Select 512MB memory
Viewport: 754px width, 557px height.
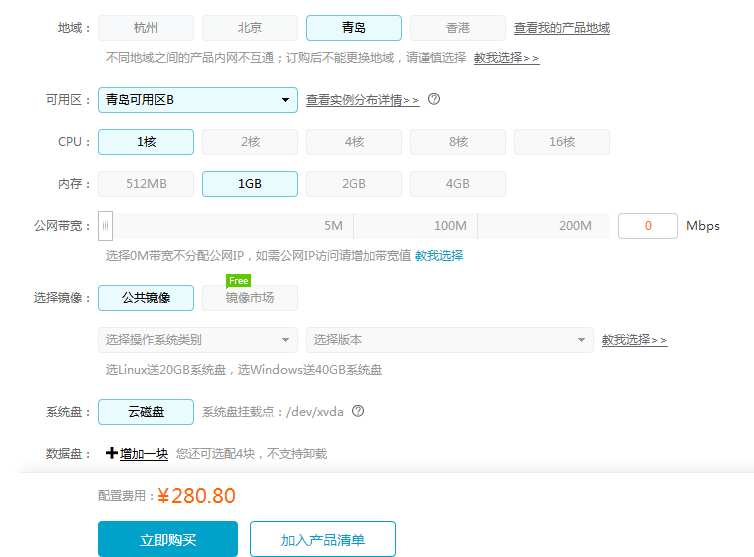tap(146, 184)
